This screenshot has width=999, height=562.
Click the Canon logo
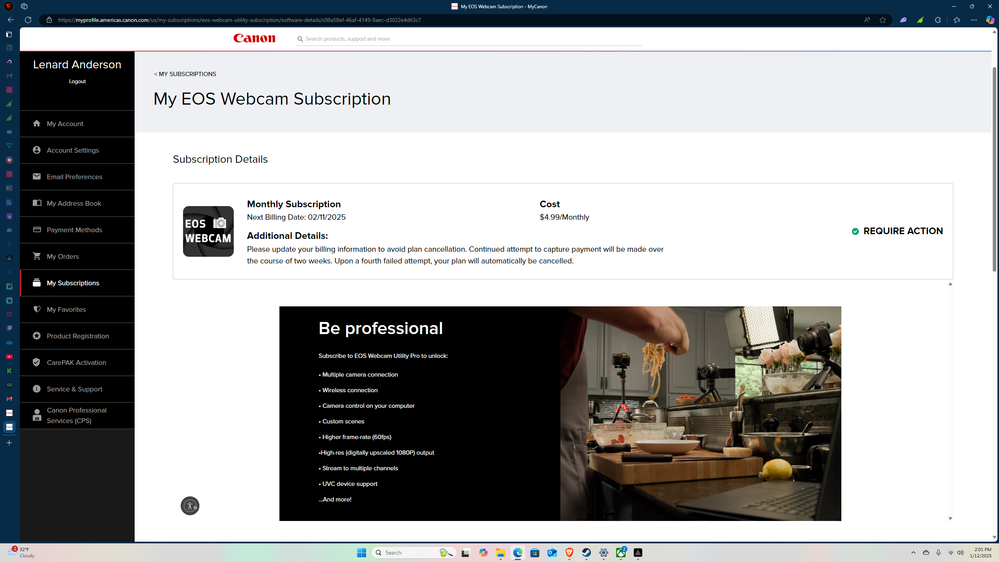tap(254, 38)
